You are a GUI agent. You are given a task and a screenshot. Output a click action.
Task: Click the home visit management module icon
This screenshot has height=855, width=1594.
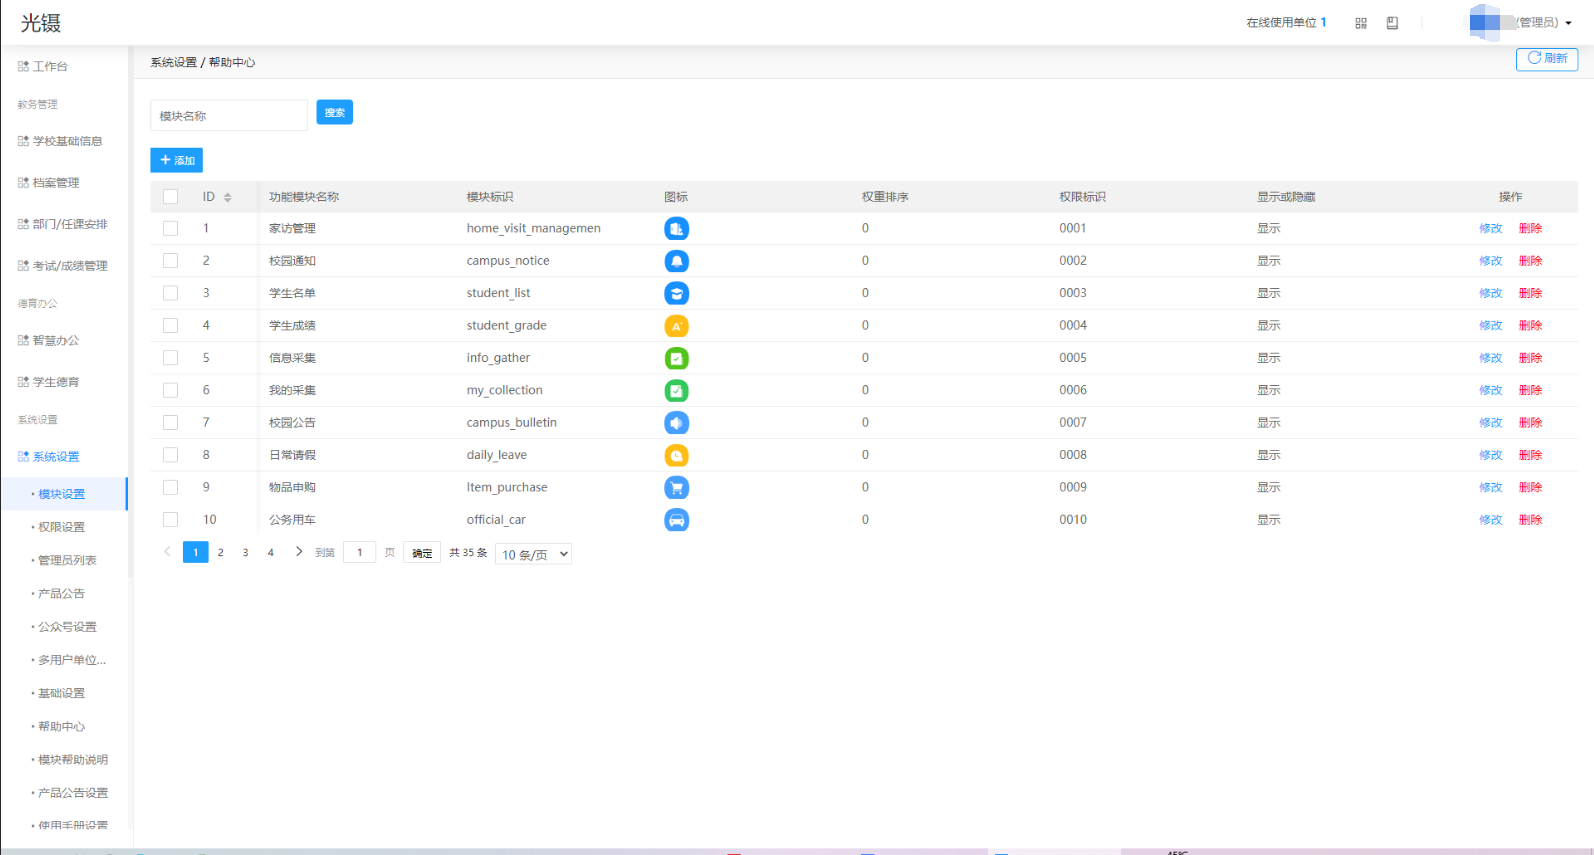pos(677,229)
